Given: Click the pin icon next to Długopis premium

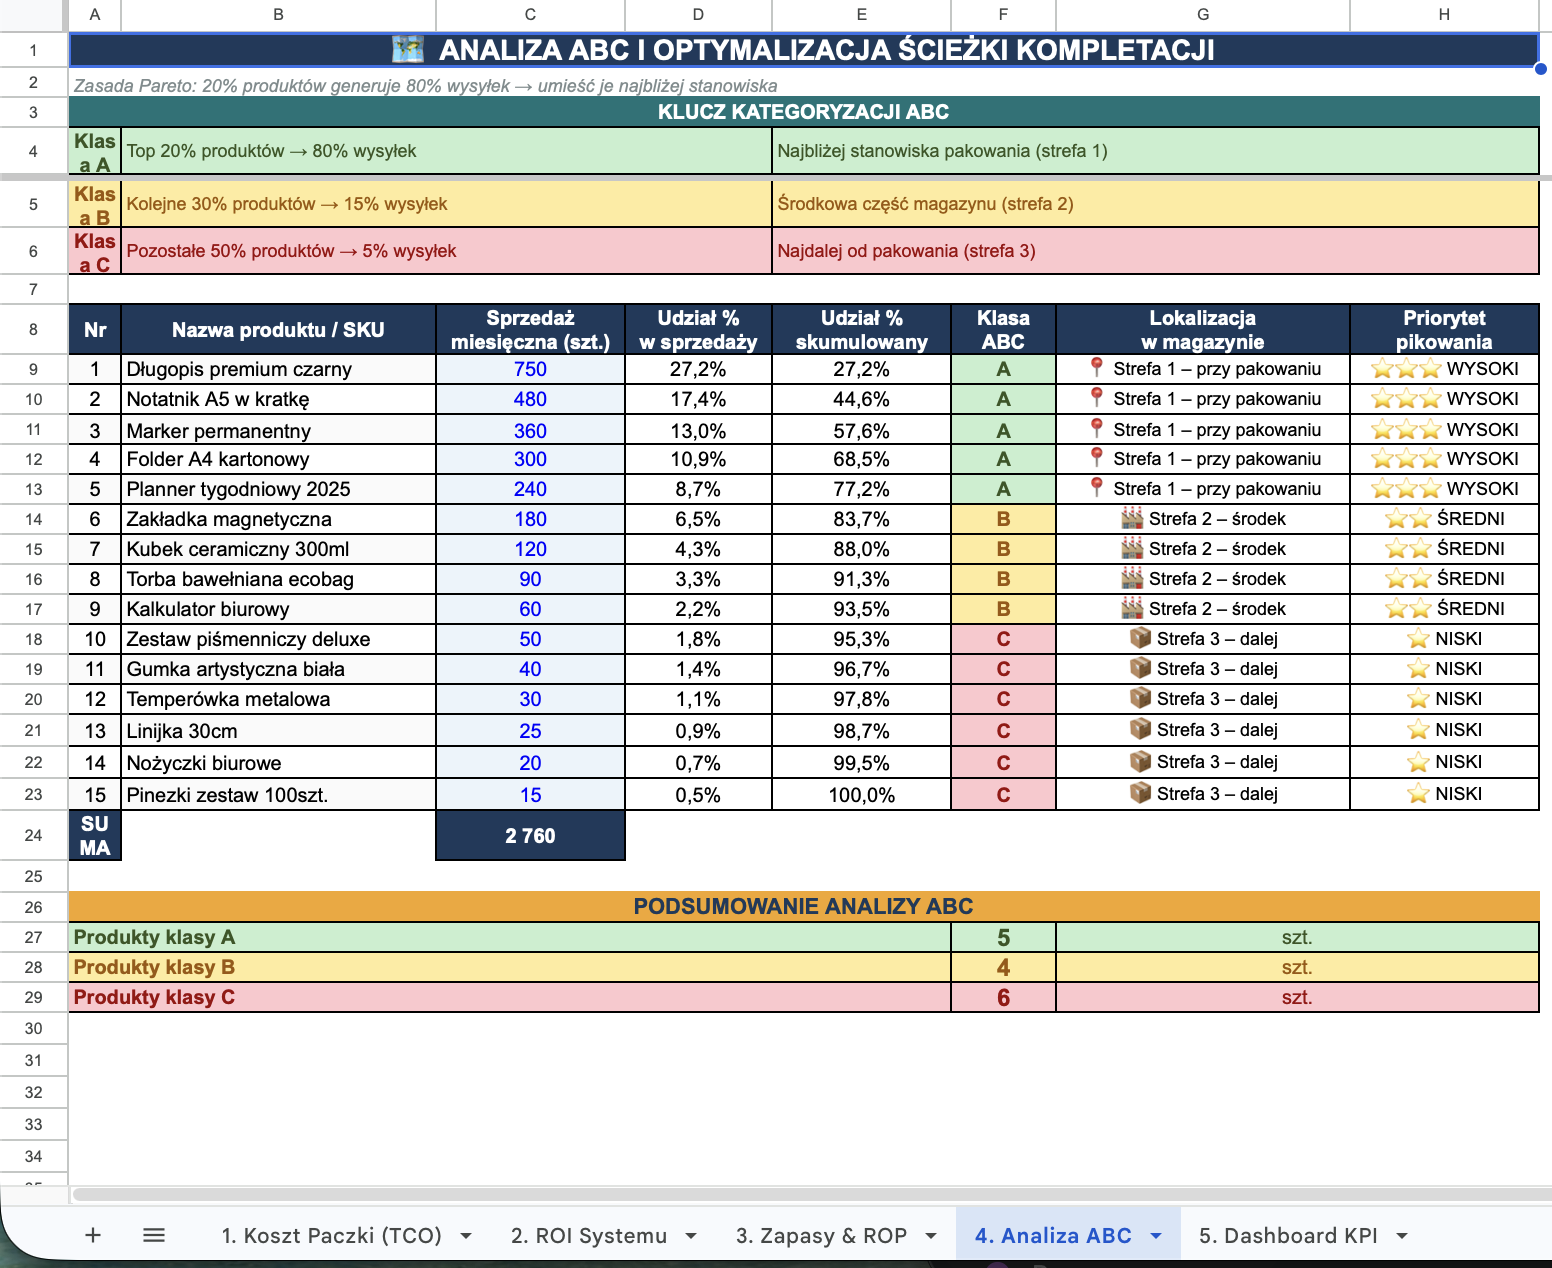Looking at the screenshot, I should tap(1097, 368).
